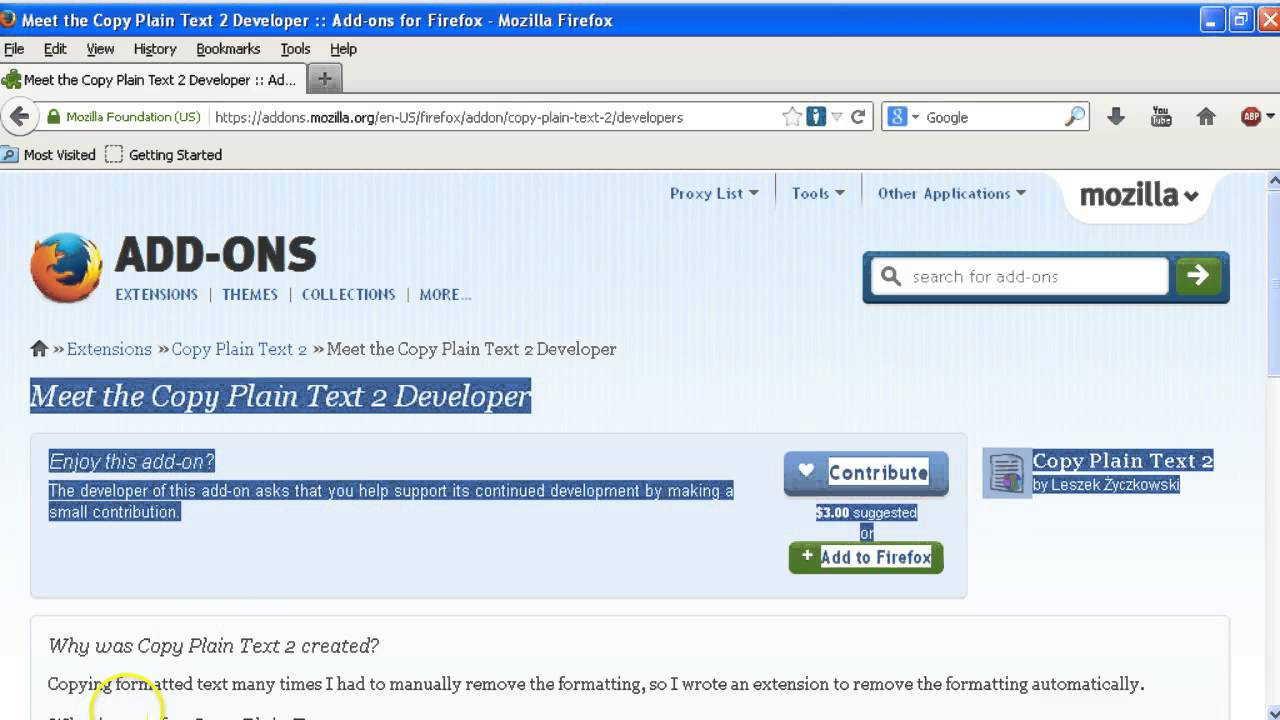Click the Most Visited bookmark icon

pyautogui.click(x=10, y=154)
